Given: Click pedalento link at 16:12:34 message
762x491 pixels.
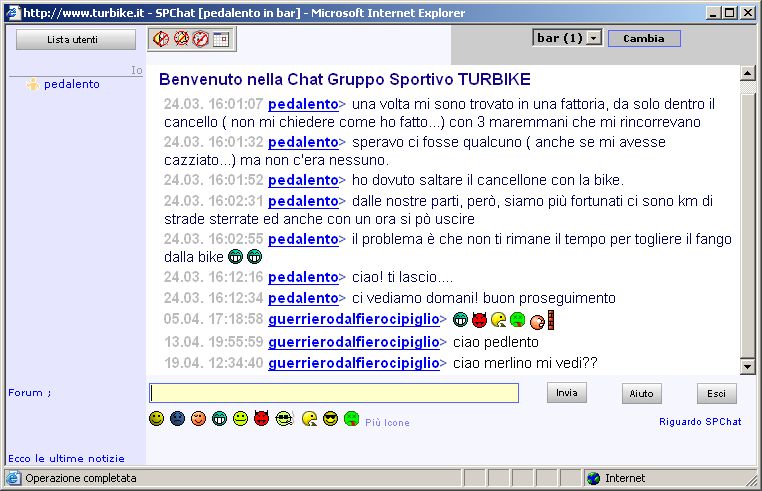Looking at the screenshot, I should point(303,298).
